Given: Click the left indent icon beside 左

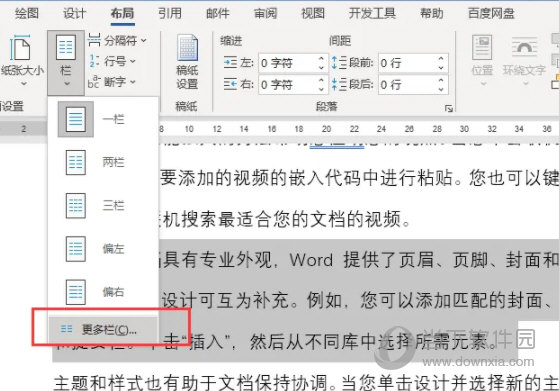Looking at the screenshot, I should point(230,63).
